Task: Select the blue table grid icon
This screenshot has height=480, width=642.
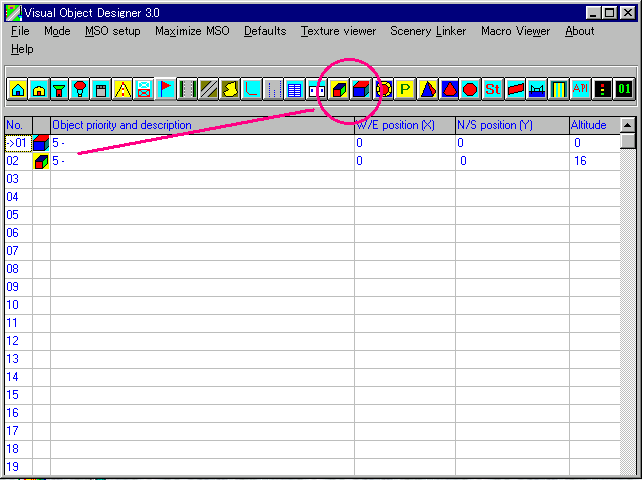Action: coord(294,89)
